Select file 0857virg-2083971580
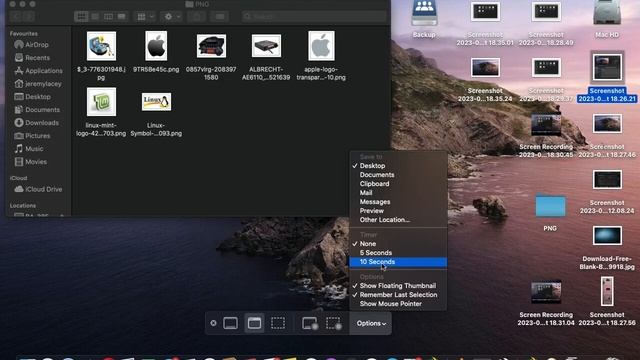This screenshot has height=360, width=640. click(x=211, y=56)
